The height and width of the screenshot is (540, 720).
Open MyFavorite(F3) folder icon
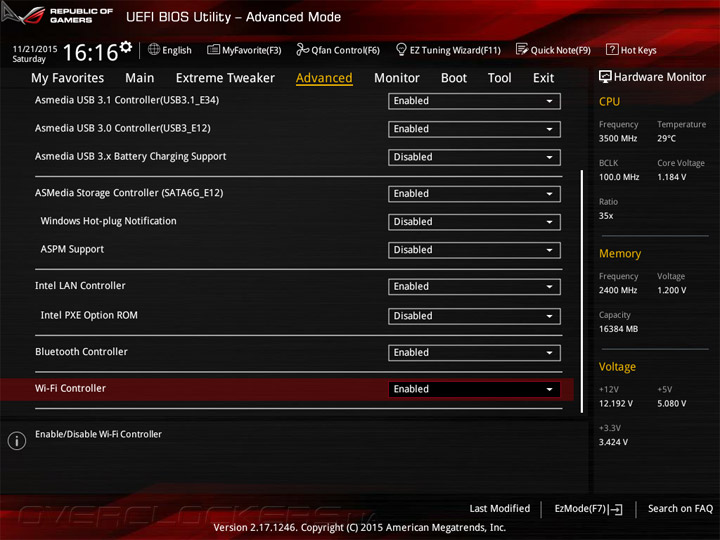[213, 50]
